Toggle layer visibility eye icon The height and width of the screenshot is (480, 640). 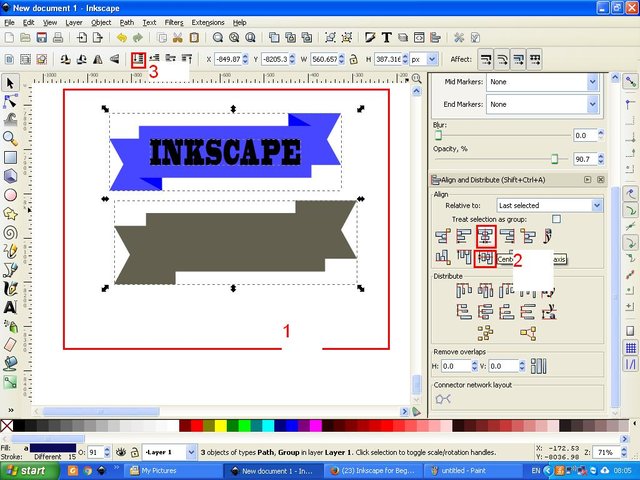pos(120,452)
